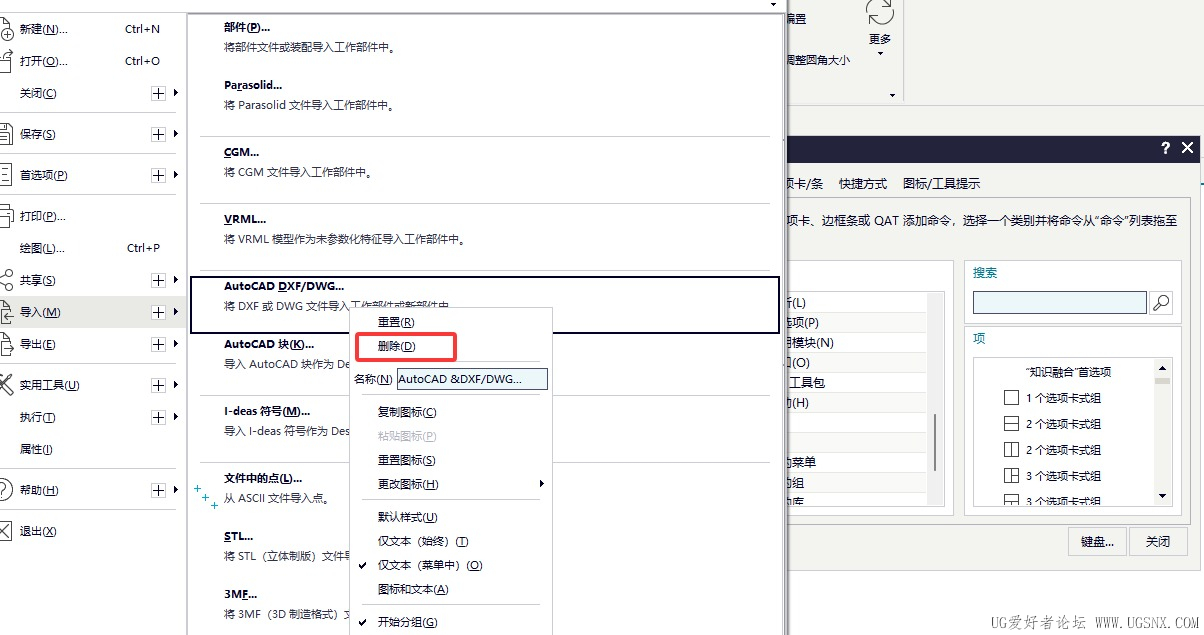Toggle 仅文本（菜单中）(O) style option
1204x635 pixels.
[x=430, y=565]
